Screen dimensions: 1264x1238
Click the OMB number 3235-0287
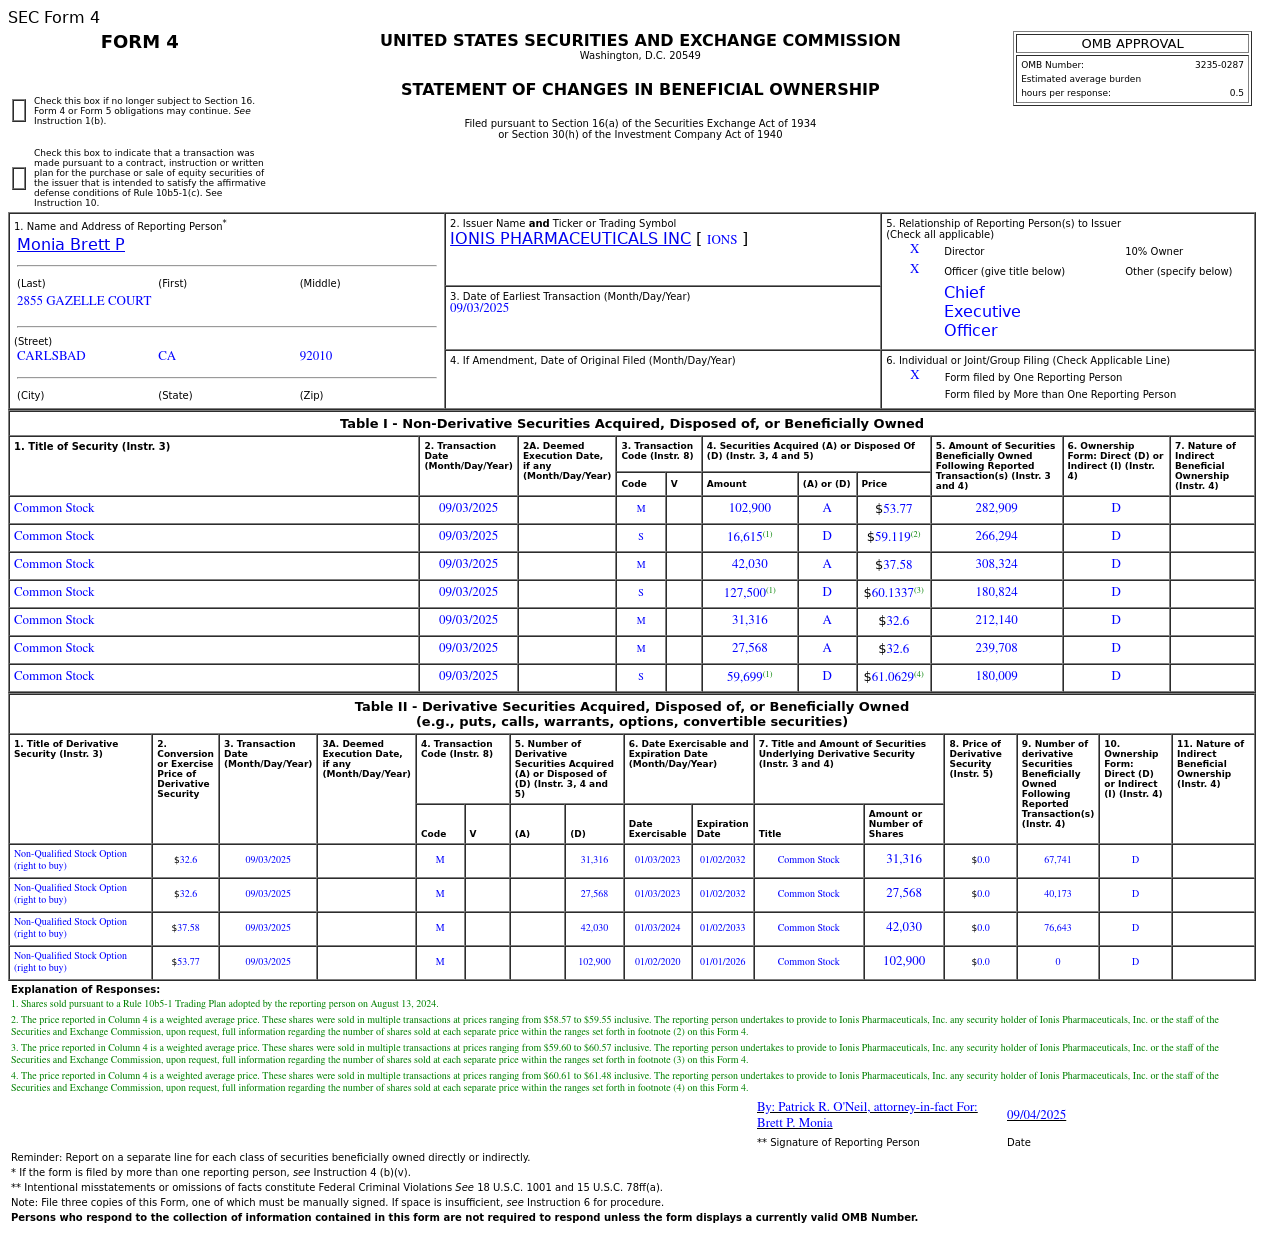pyautogui.click(x=1219, y=65)
